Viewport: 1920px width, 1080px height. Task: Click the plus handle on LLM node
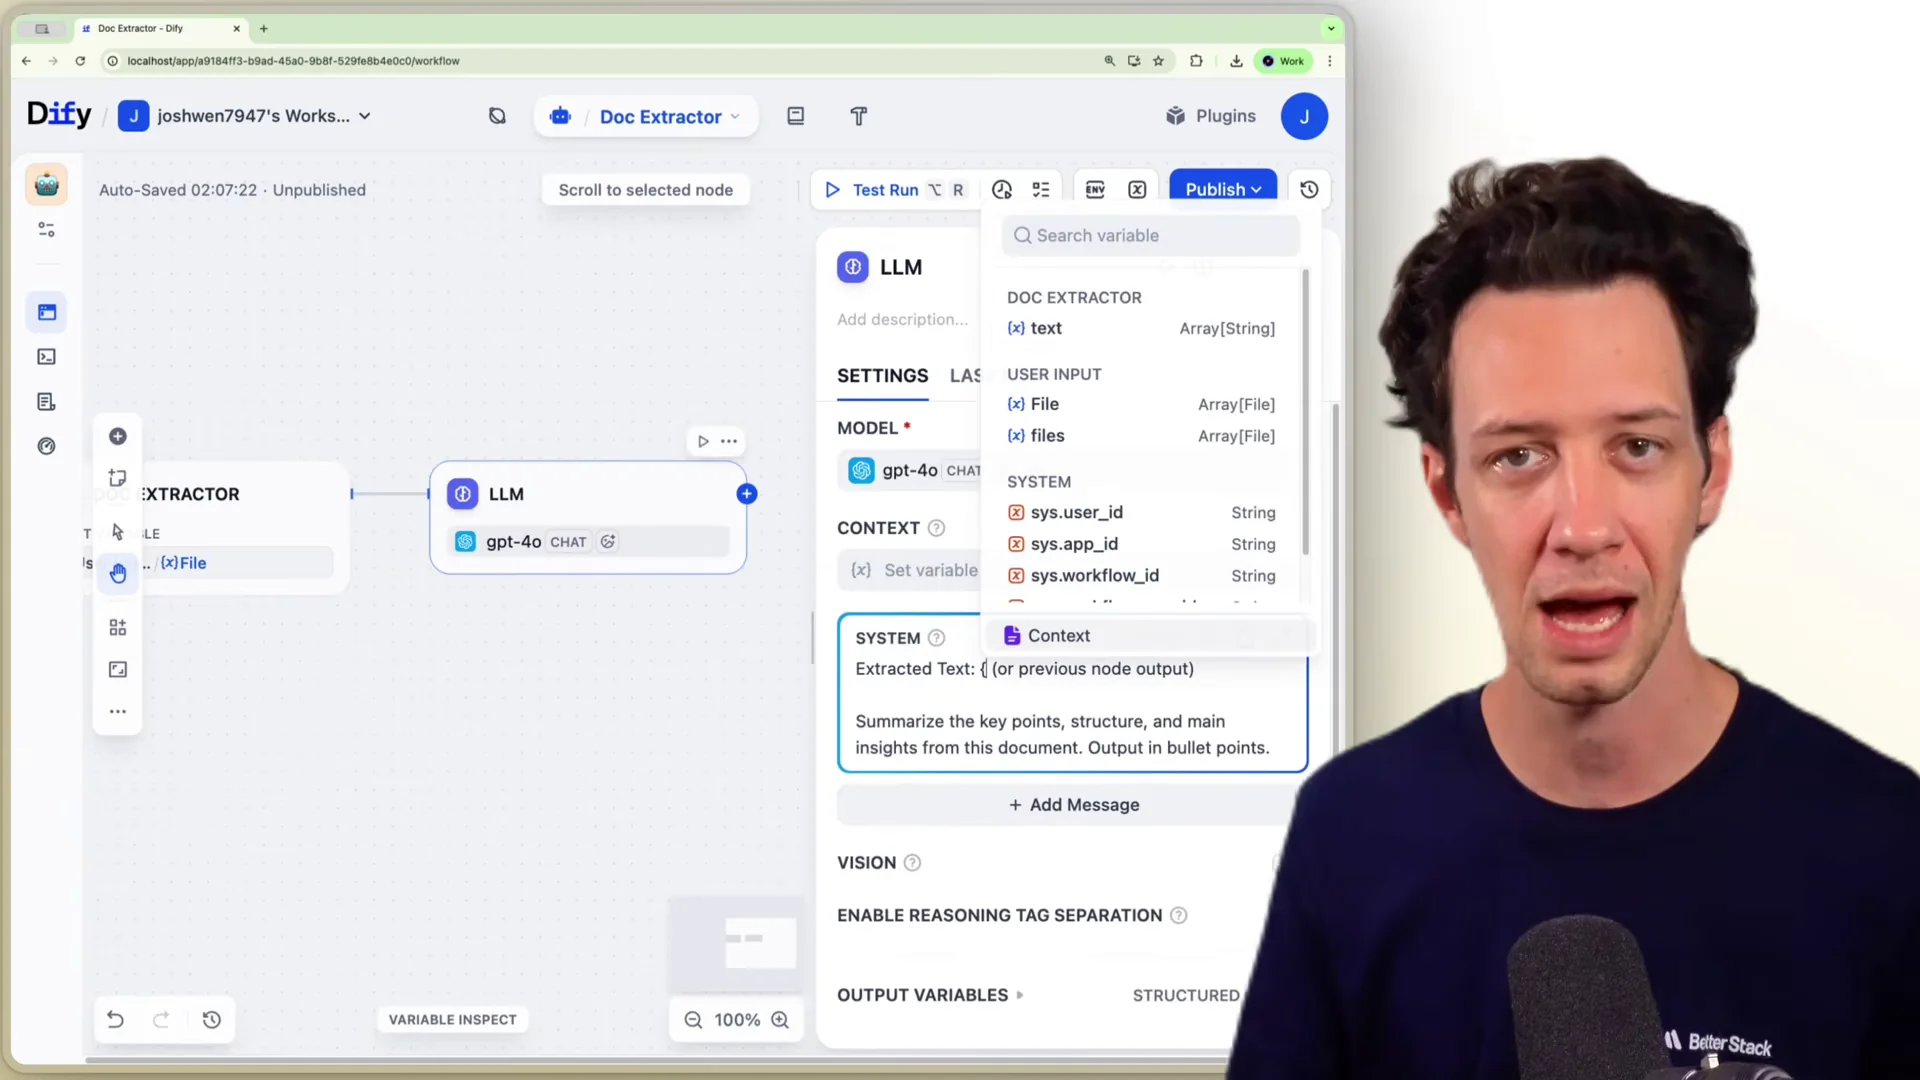(x=746, y=494)
